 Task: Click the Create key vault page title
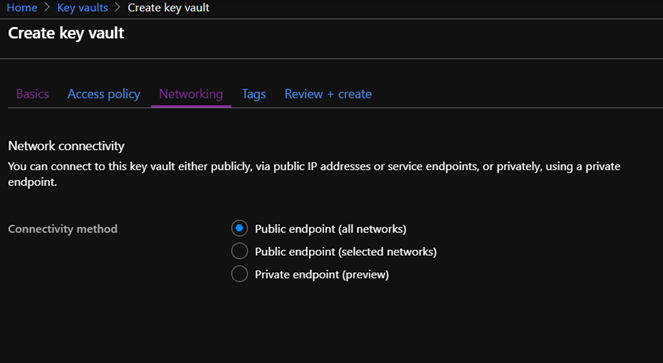pyautogui.click(x=66, y=33)
